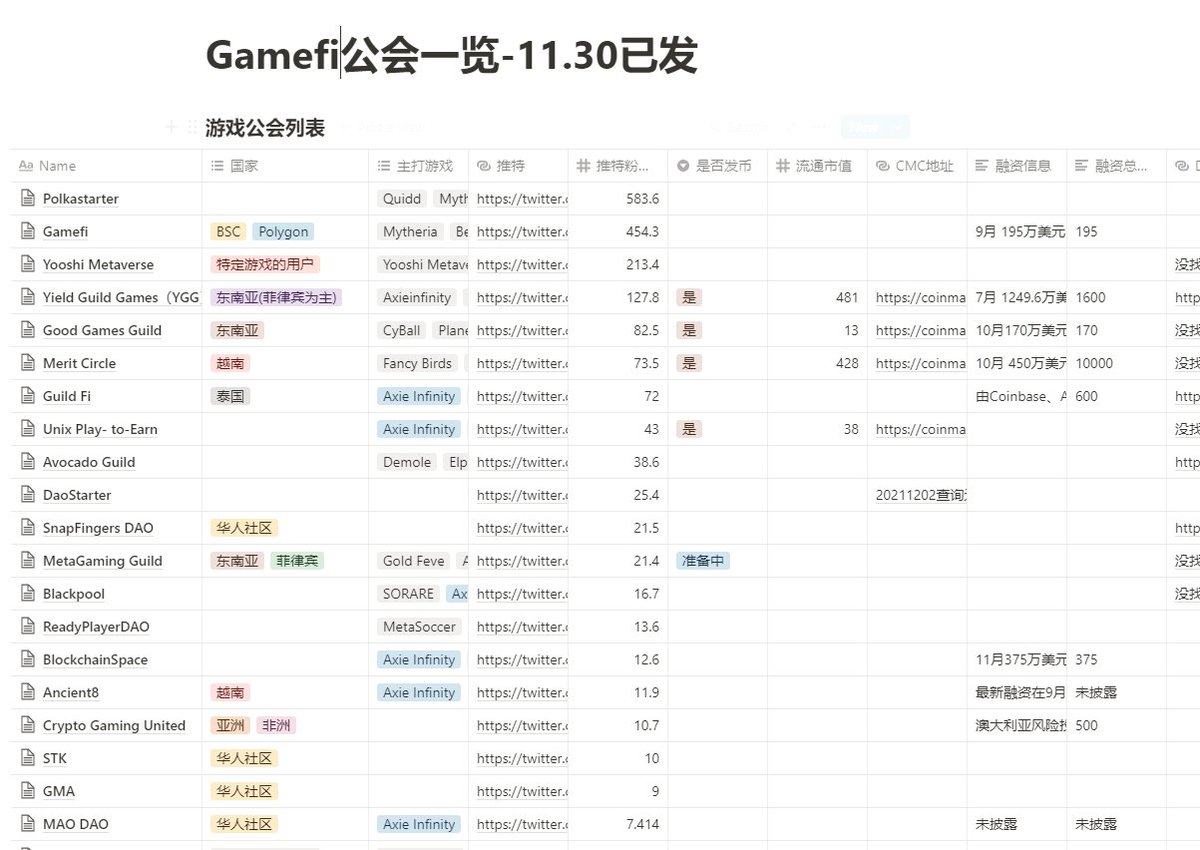Click the 菲律宾 tag in the MetaGaming Guild row
1200x850 pixels.
pyautogui.click(x=297, y=562)
